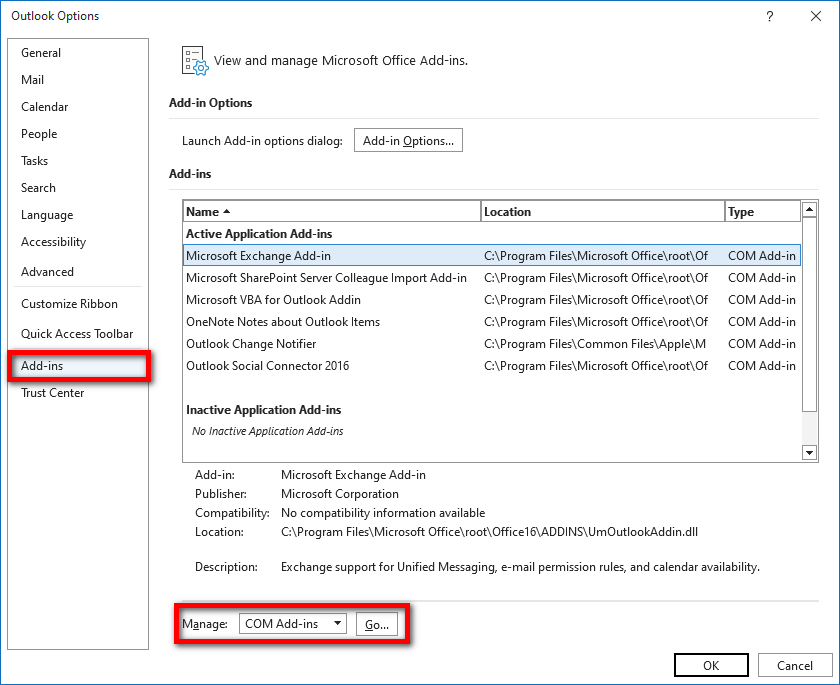Image resolution: width=840 pixels, height=685 pixels.
Task: Select Outlook Change Notifier add-in row
Action: coord(251,344)
